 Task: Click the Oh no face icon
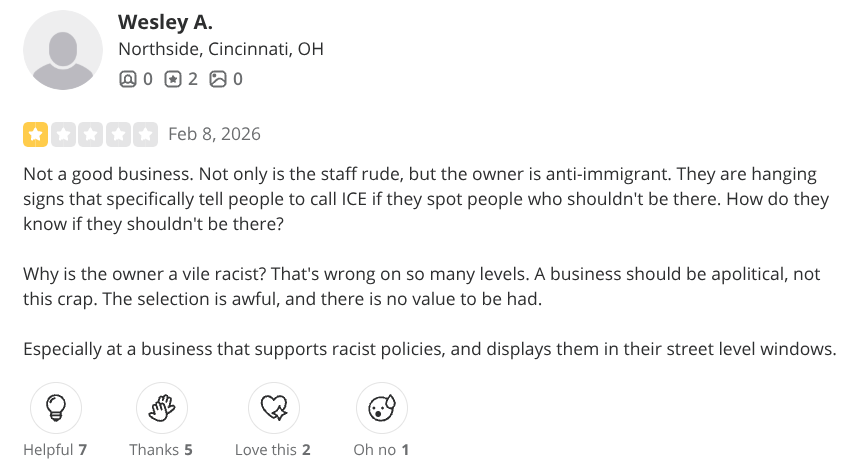pos(381,408)
